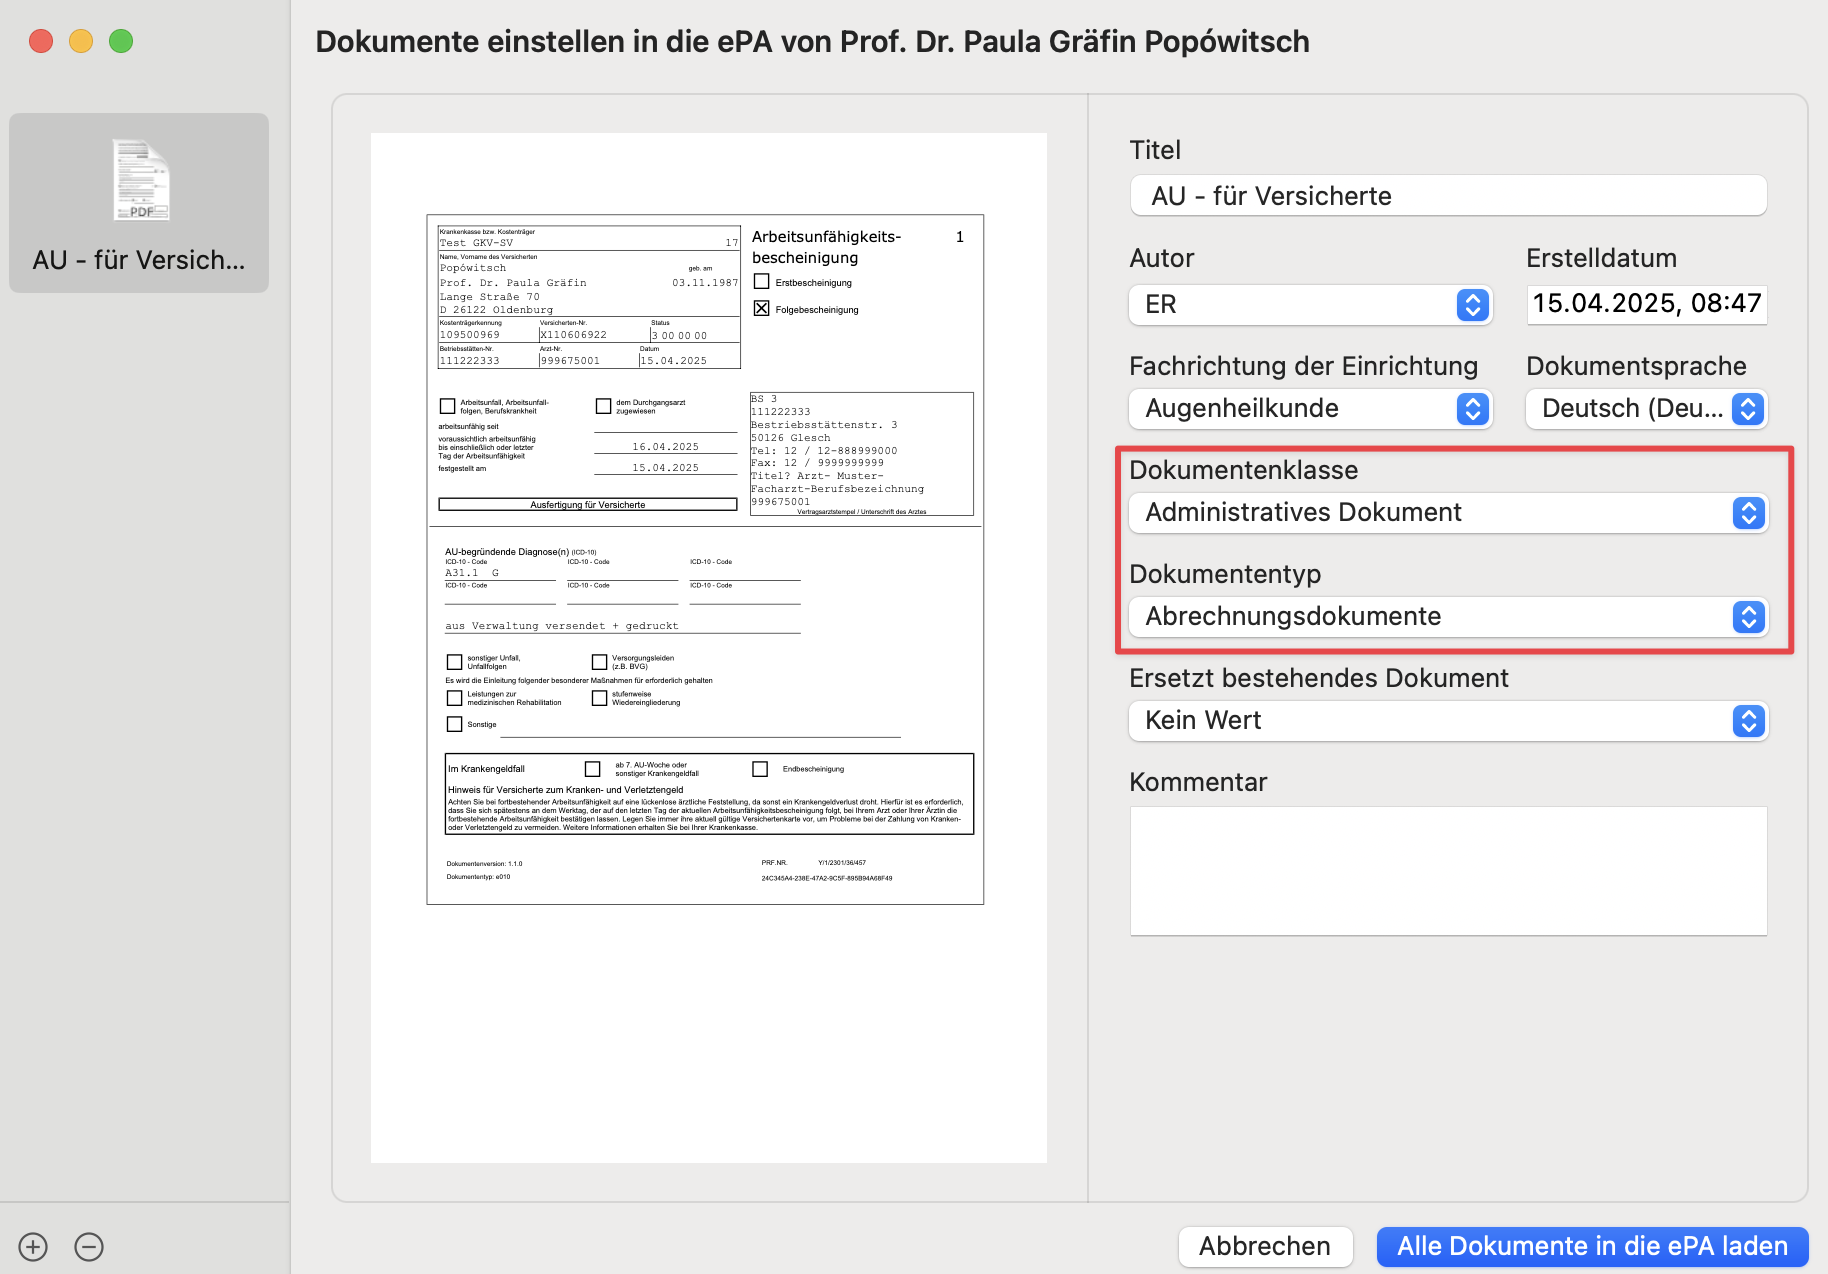This screenshot has width=1828, height=1274.
Task: Open the Ersetzt bestehendes Dokument dropdown
Action: click(x=1448, y=721)
